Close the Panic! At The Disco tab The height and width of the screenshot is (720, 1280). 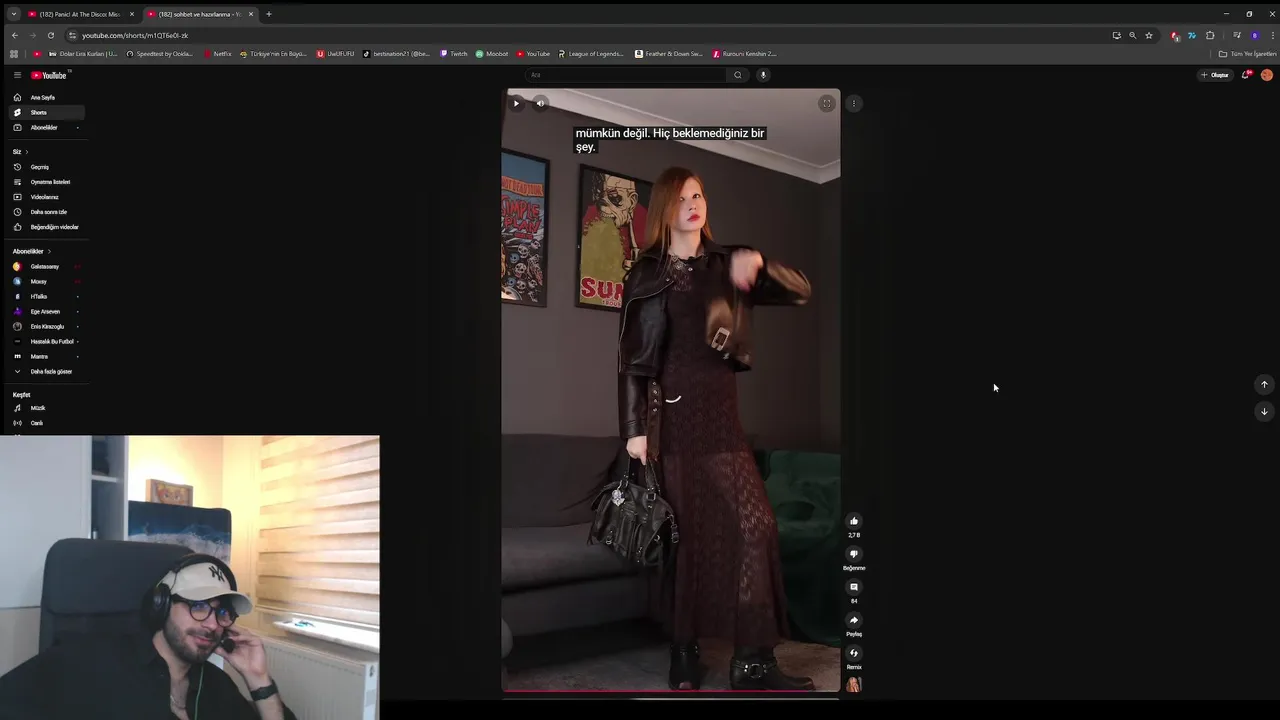point(132,14)
